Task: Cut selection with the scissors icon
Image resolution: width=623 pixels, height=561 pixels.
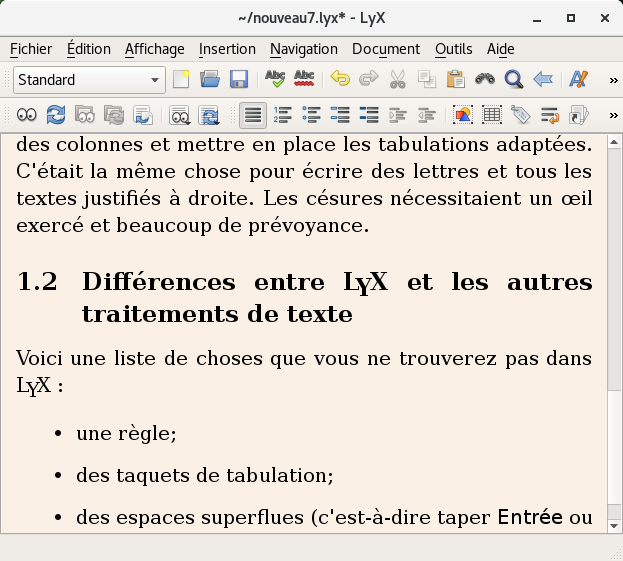Action: pos(398,79)
